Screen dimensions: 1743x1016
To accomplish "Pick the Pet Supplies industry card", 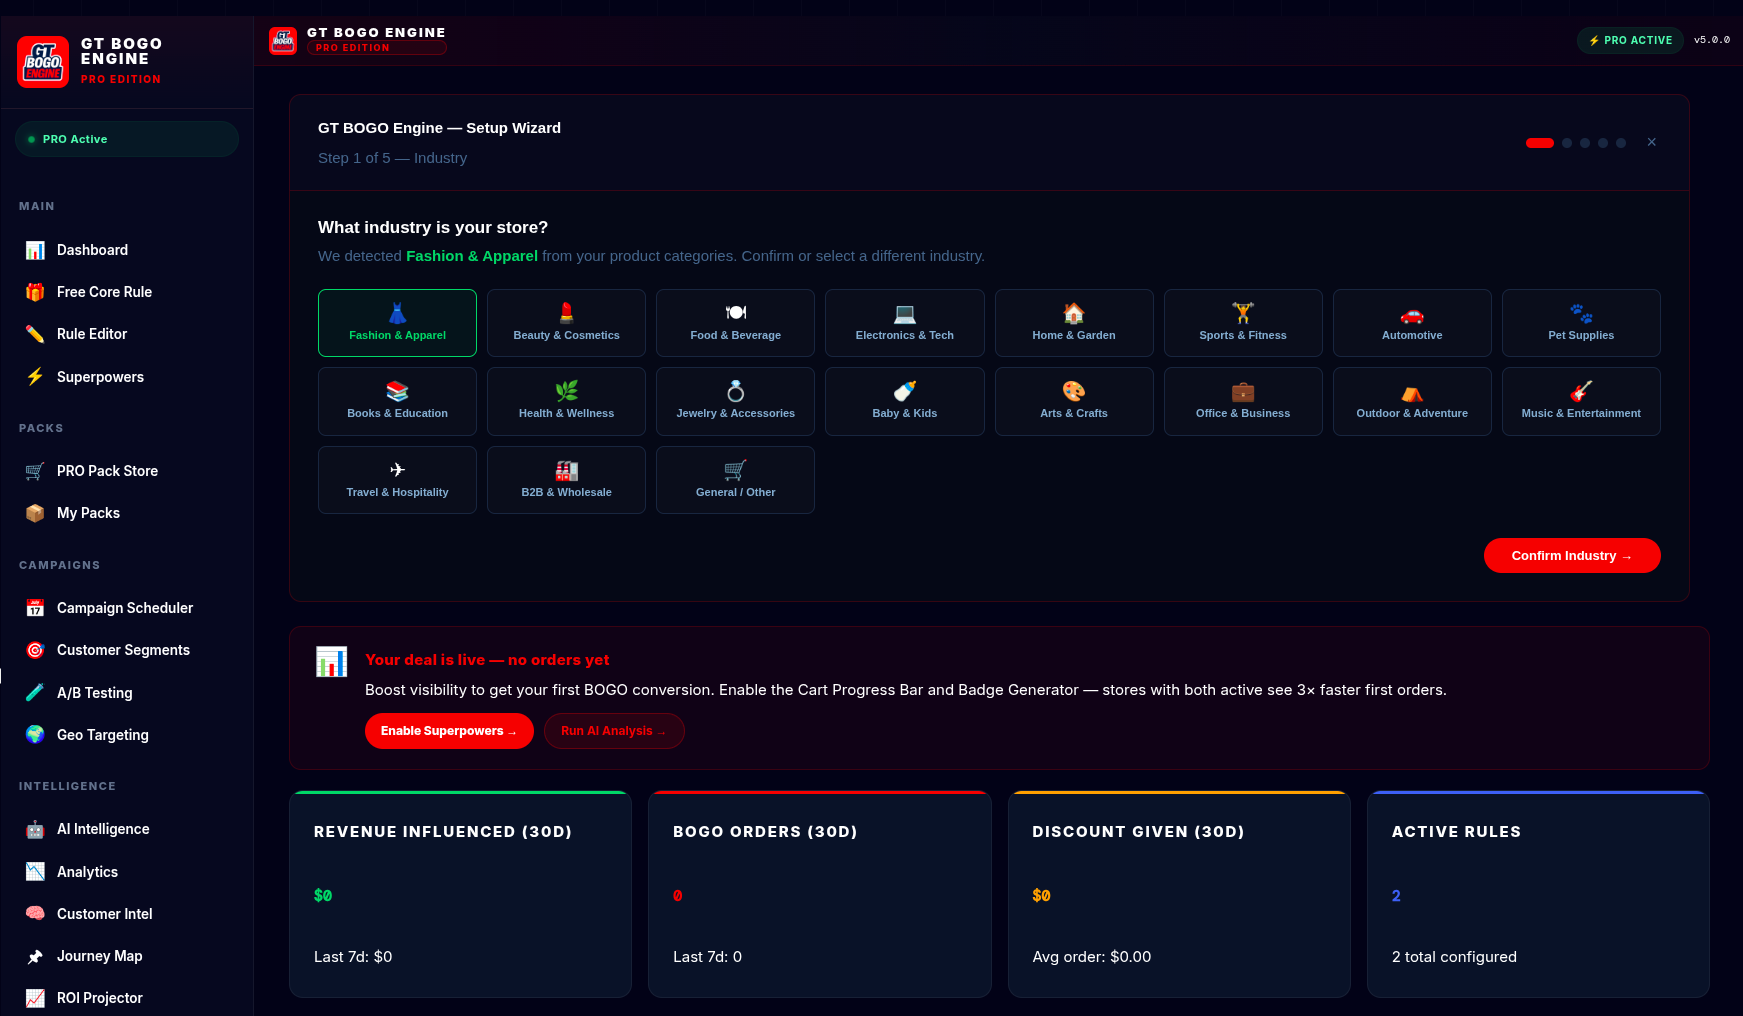I will [1581, 323].
